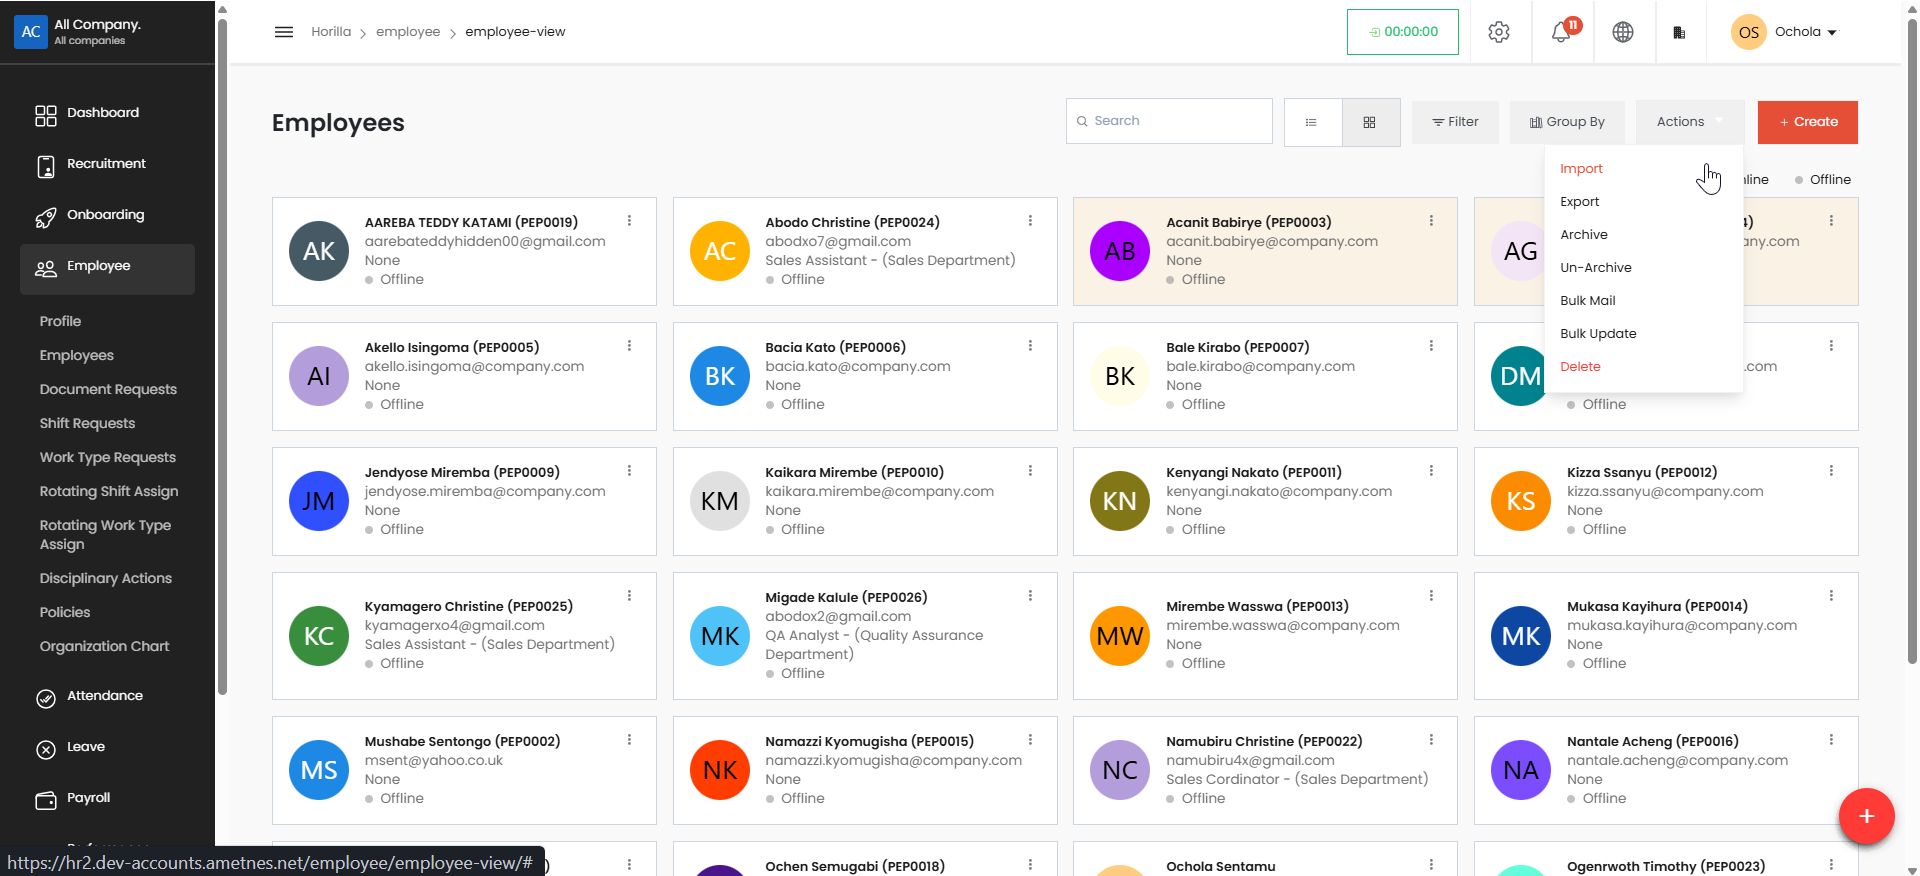Image resolution: width=1920 pixels, height=876 pixels.
Task: Open Work Type Requests link
Action: 108,457
